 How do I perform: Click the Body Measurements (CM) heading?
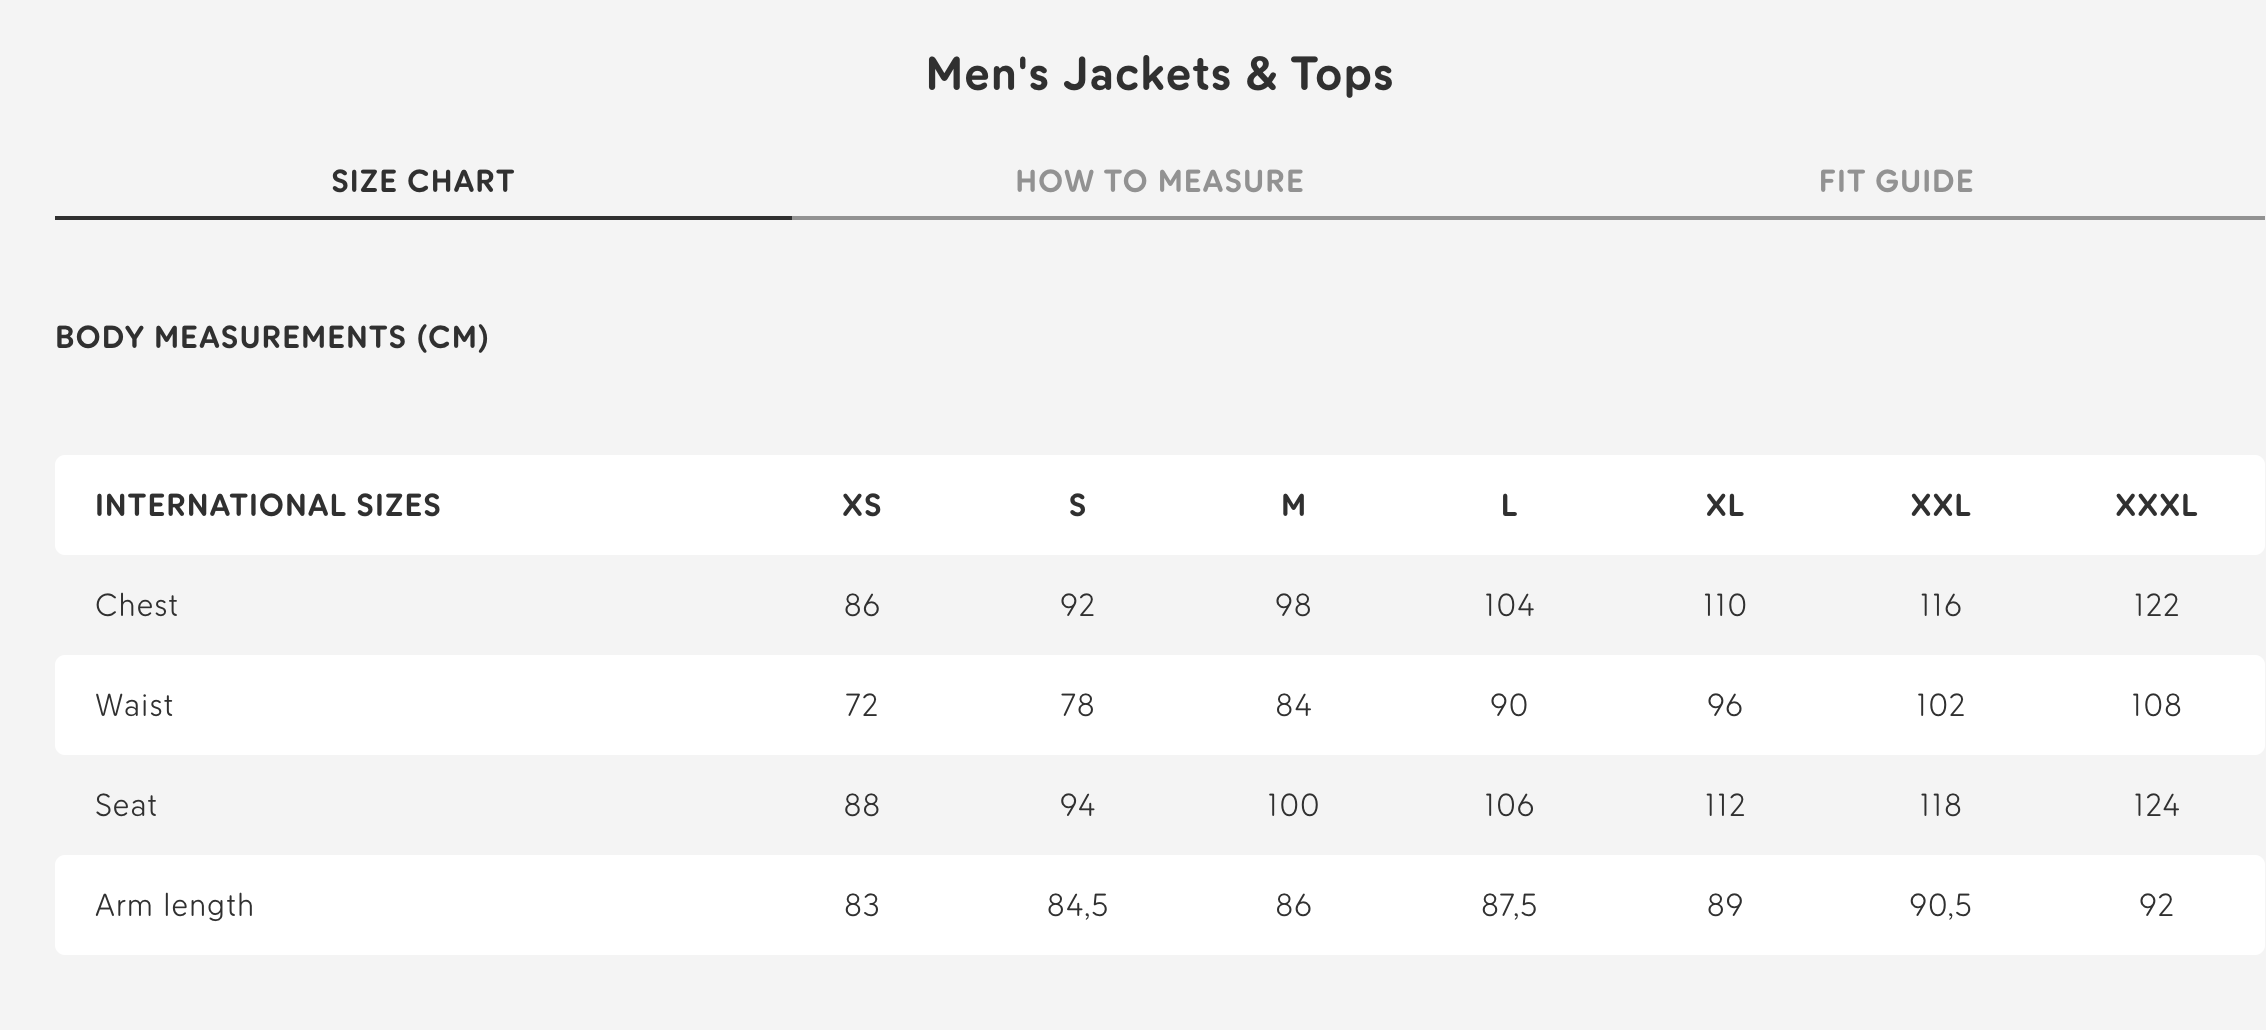click(272, 337)
